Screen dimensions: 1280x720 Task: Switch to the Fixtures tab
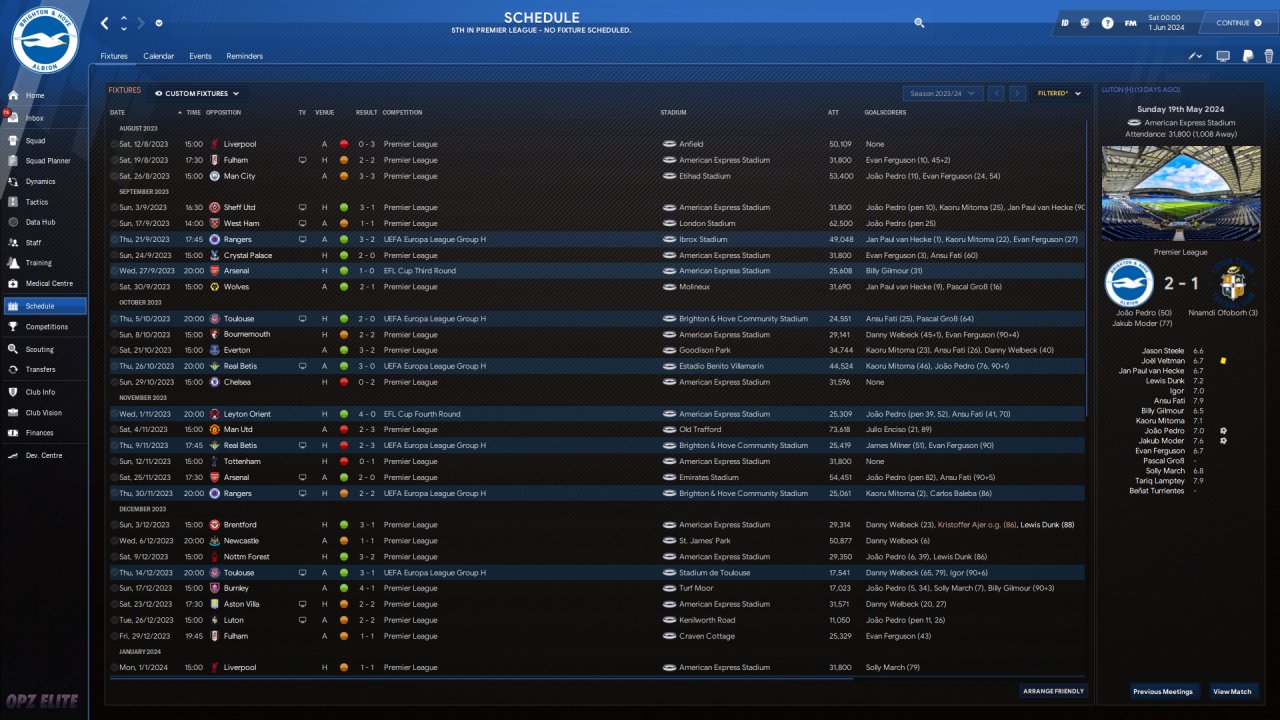click(x=114, y=56)
